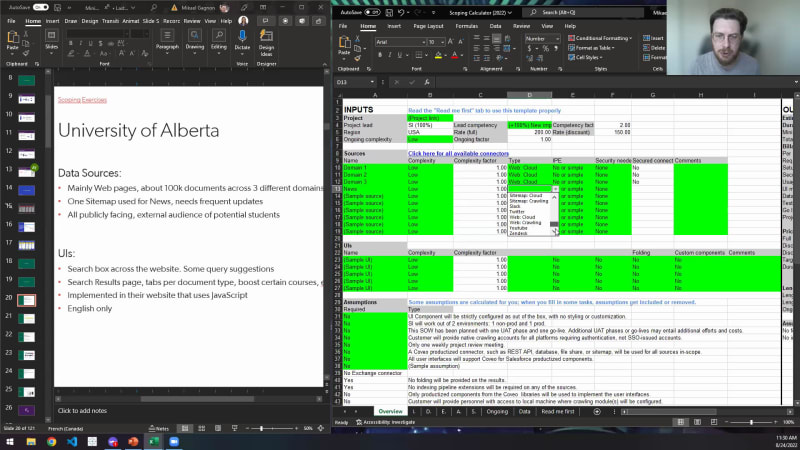Open Design Ideas in PowerPoint
Image resolution: width=800 pixels, height=450 pixels.
tap(266, 36)
